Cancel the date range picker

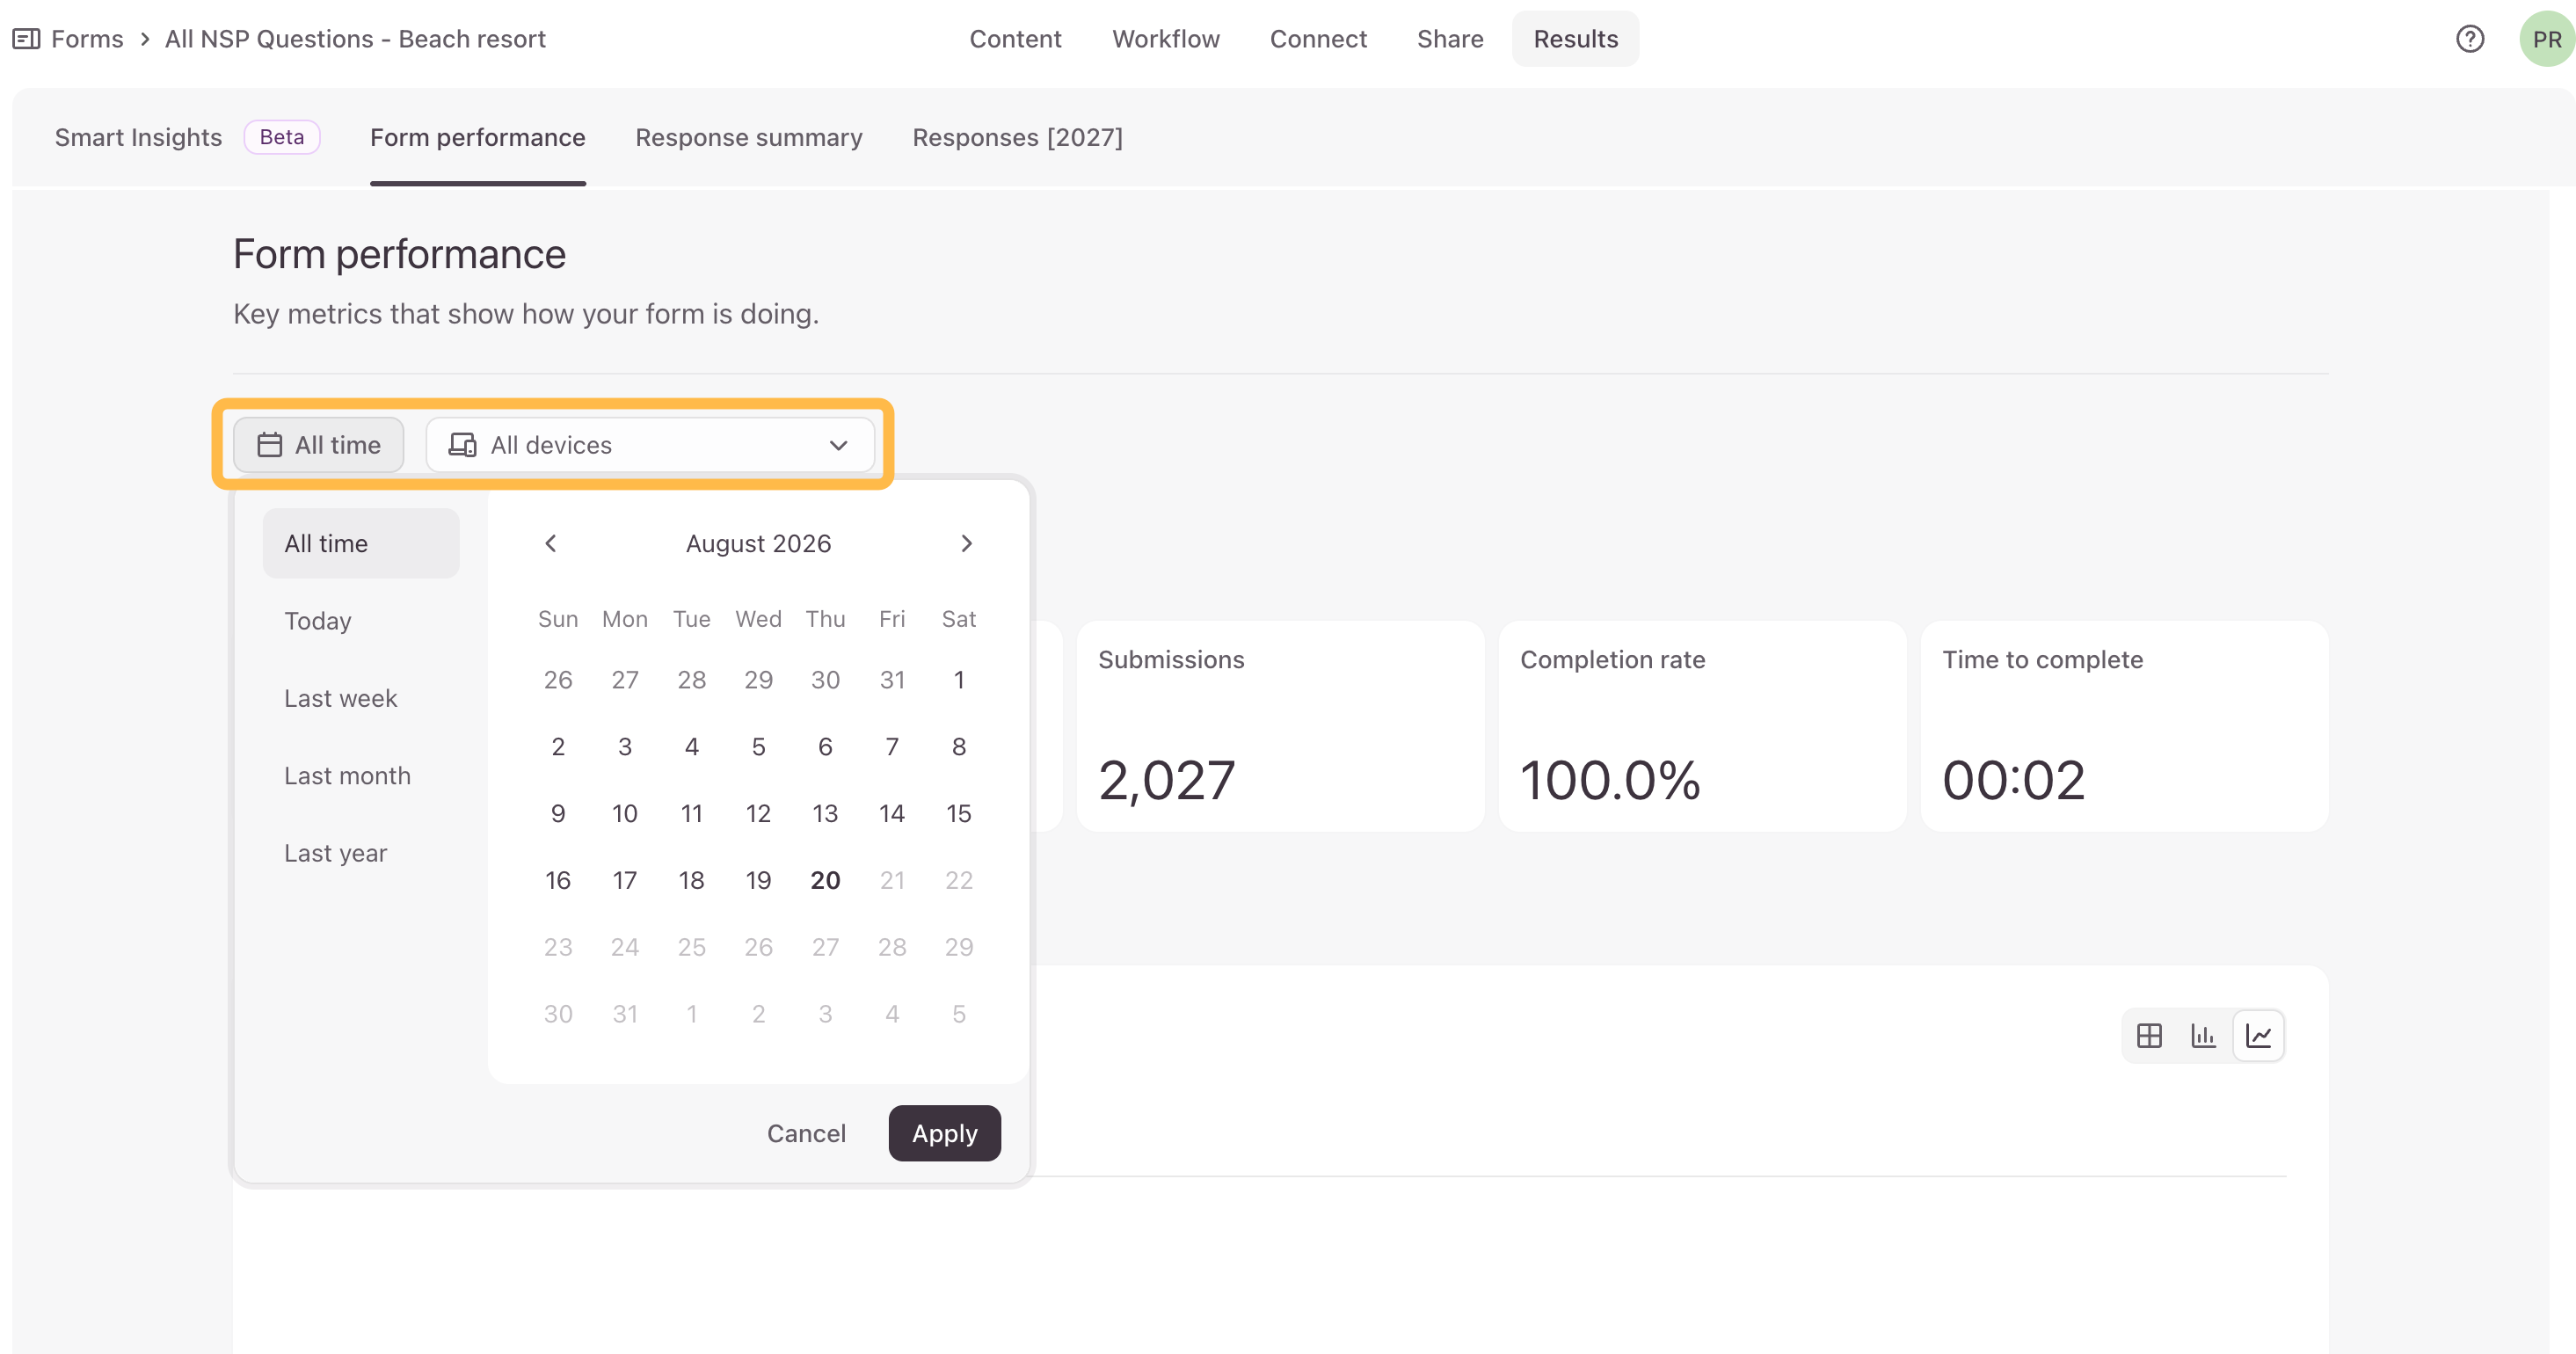(x=806, y=1133)
